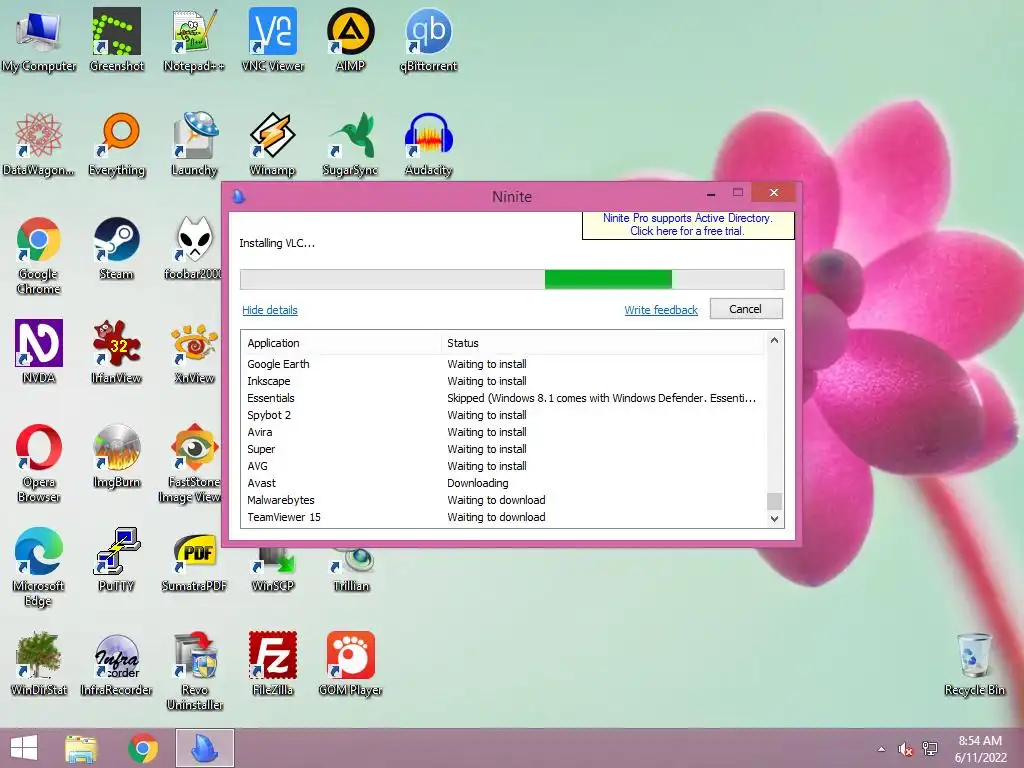The height and width of the screenshot is (768, 1024).
Task: Open Chrome from the taskbar
Action: tap(143, 748)
